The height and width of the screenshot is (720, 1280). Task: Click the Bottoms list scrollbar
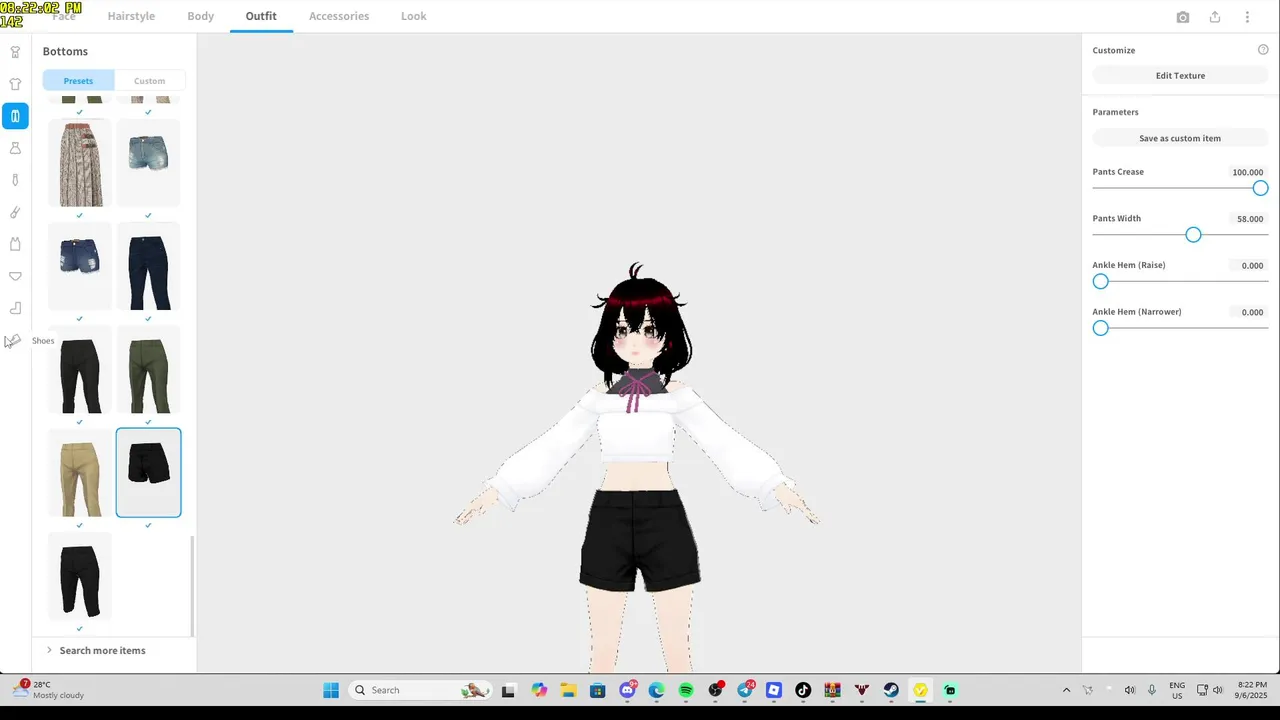point(192,585)
